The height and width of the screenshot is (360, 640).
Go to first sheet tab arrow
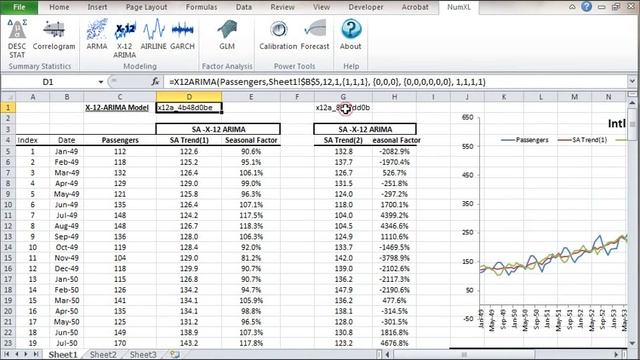(7, 354)
